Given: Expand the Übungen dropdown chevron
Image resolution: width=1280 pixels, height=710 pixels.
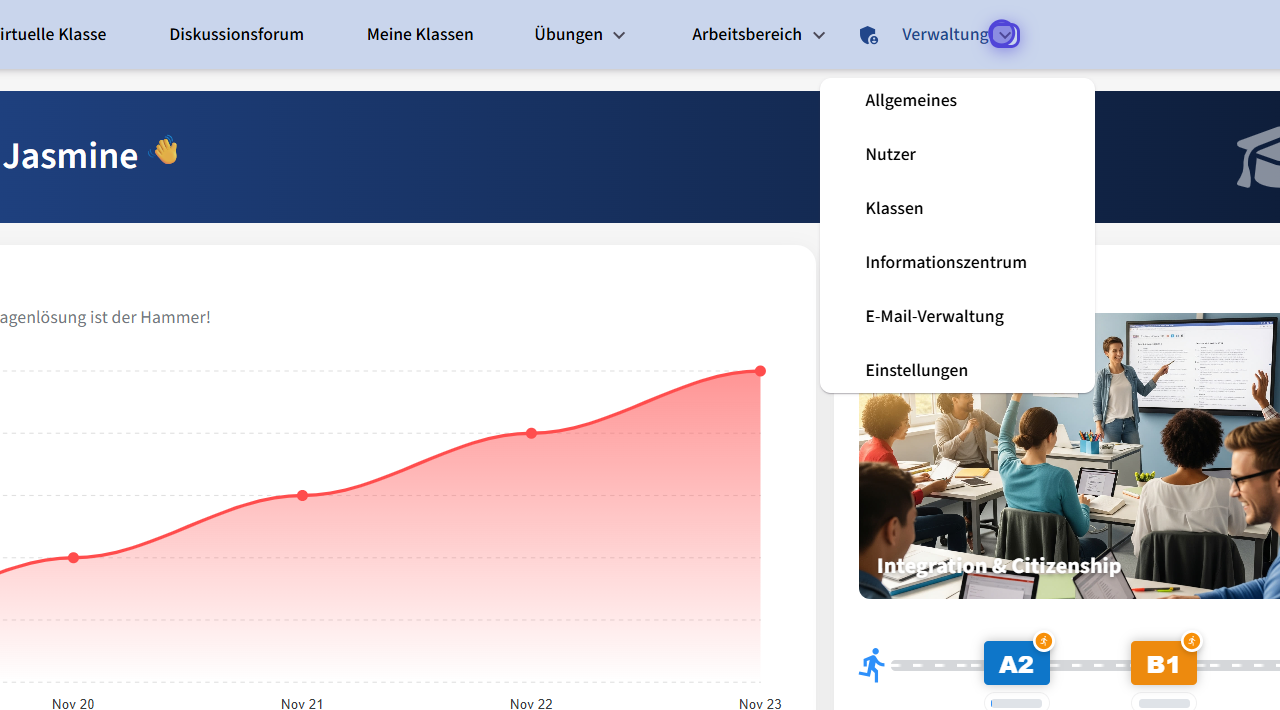Looking at the screenshot, I should (619, 35).
